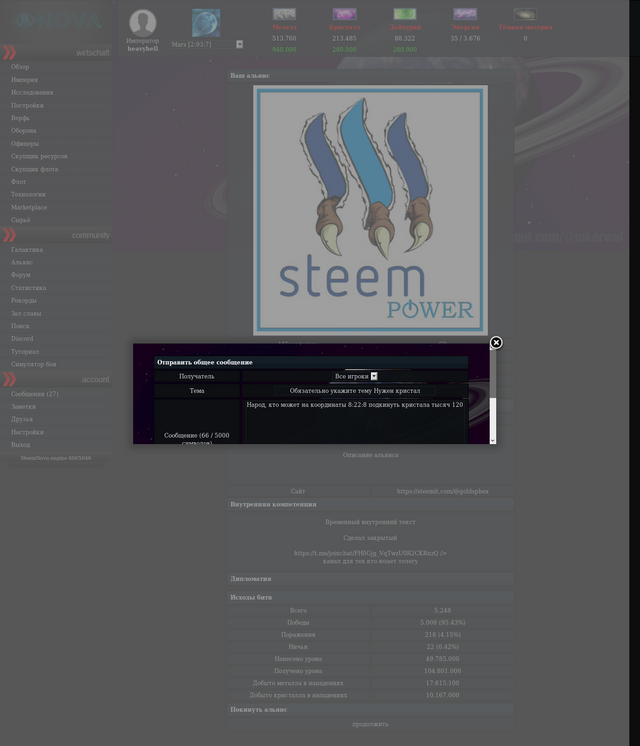Click the red arrows beside wirtschaft
The image size is (640, 746).
coord(10,52)
